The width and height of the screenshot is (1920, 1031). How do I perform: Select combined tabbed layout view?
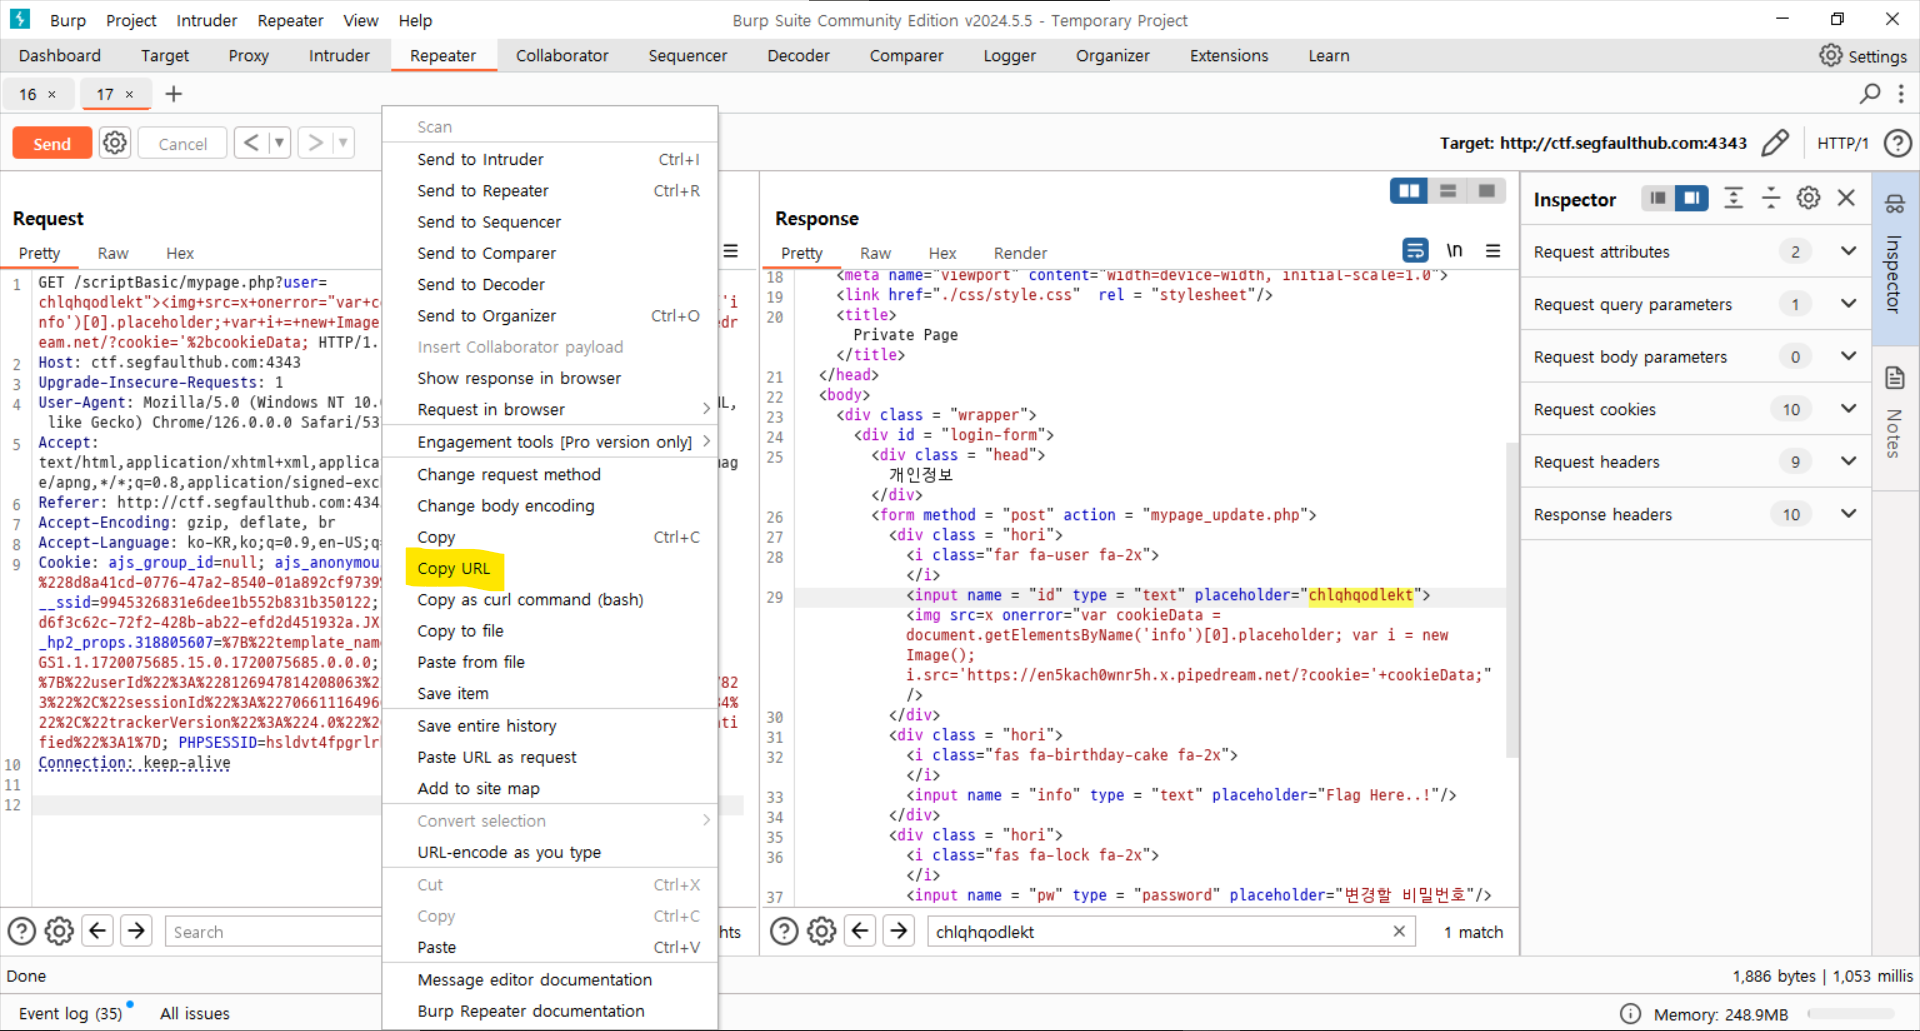1487,191
